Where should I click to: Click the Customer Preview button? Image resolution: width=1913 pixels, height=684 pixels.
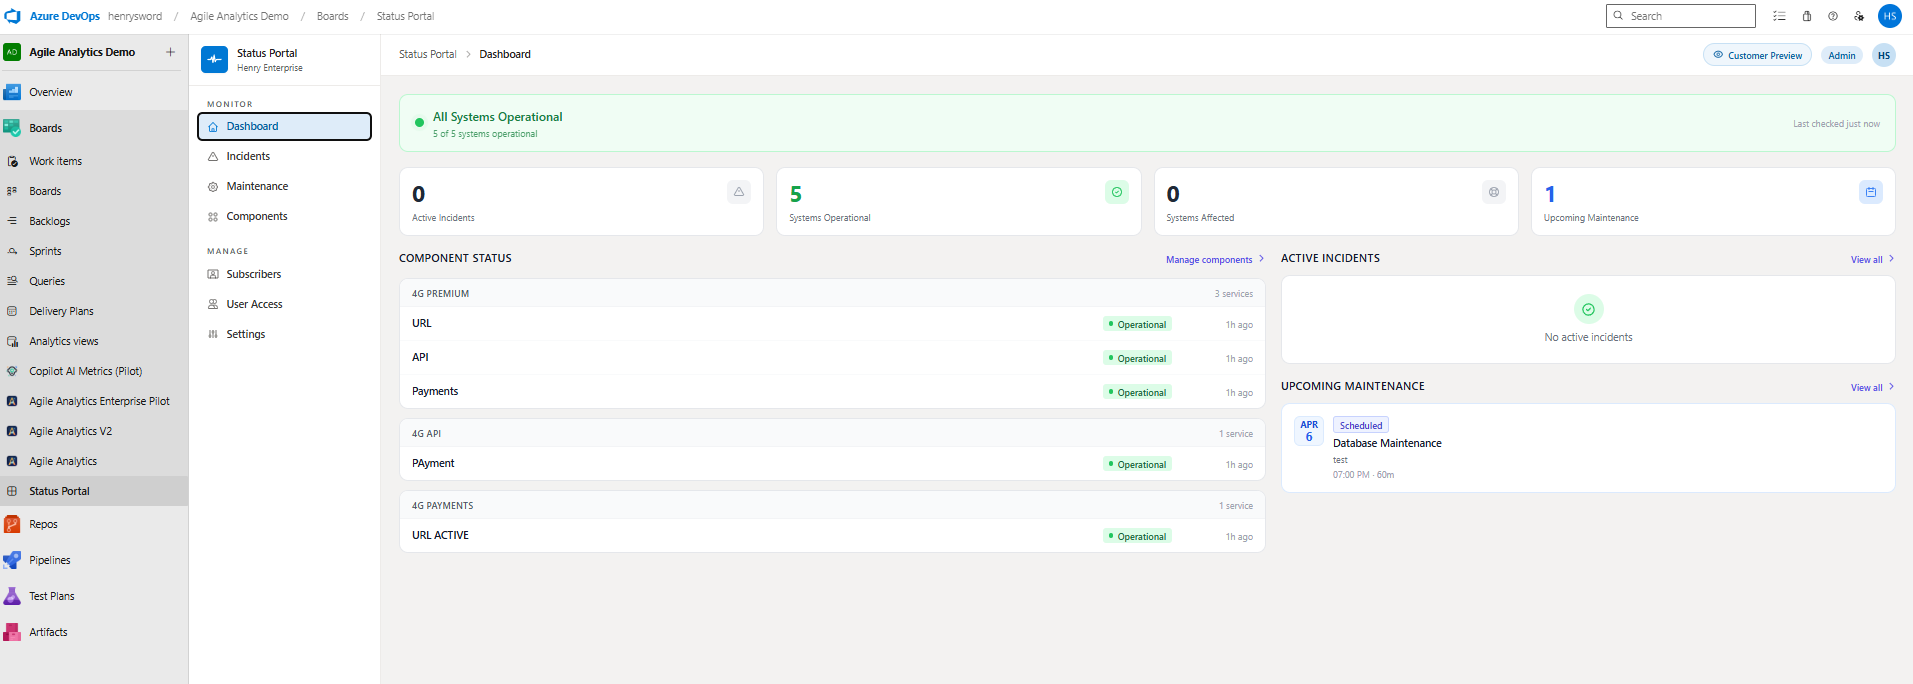[1757, 55]
